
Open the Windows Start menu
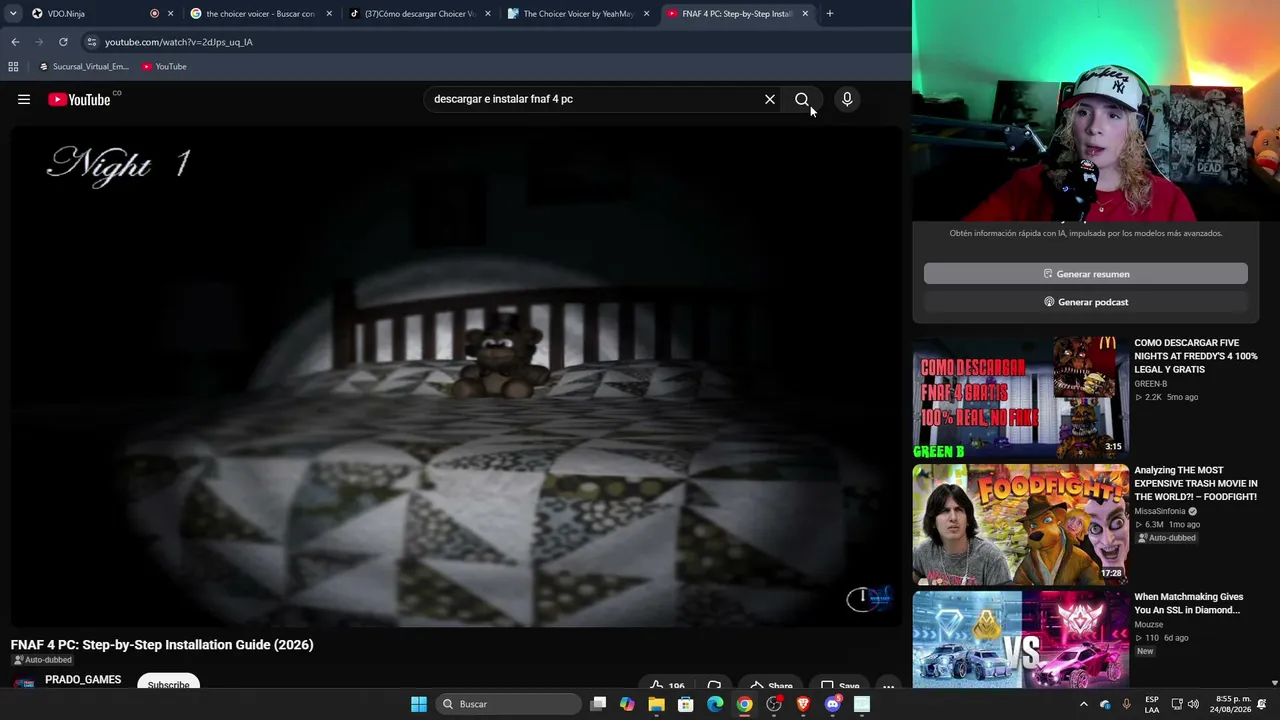coord(419,704)
